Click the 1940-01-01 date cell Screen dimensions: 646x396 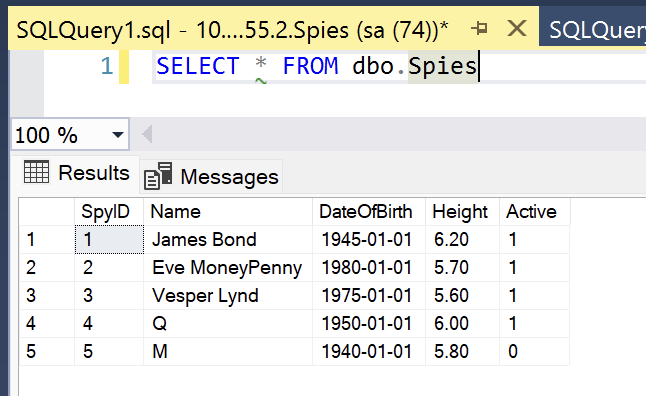click(369, 352)
